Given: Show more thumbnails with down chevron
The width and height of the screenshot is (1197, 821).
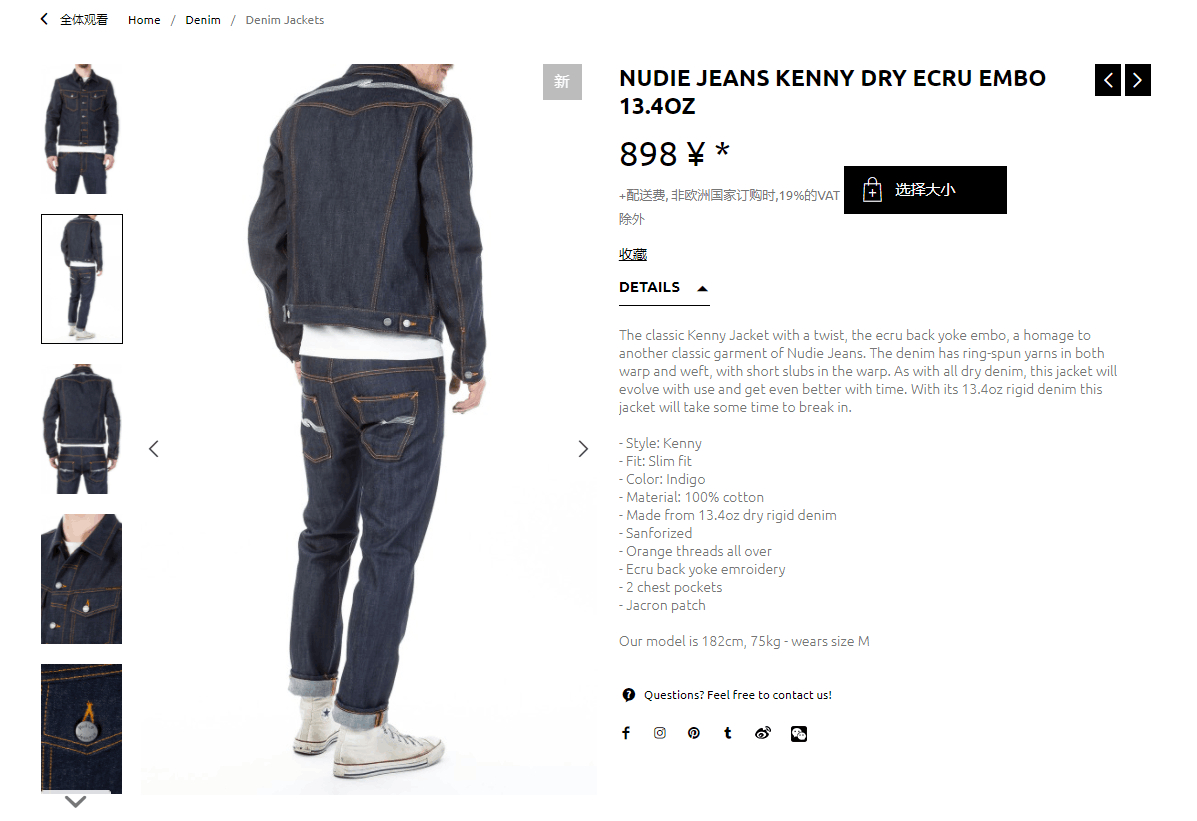Looking at the screenshot, I should (x=76, y=801).
